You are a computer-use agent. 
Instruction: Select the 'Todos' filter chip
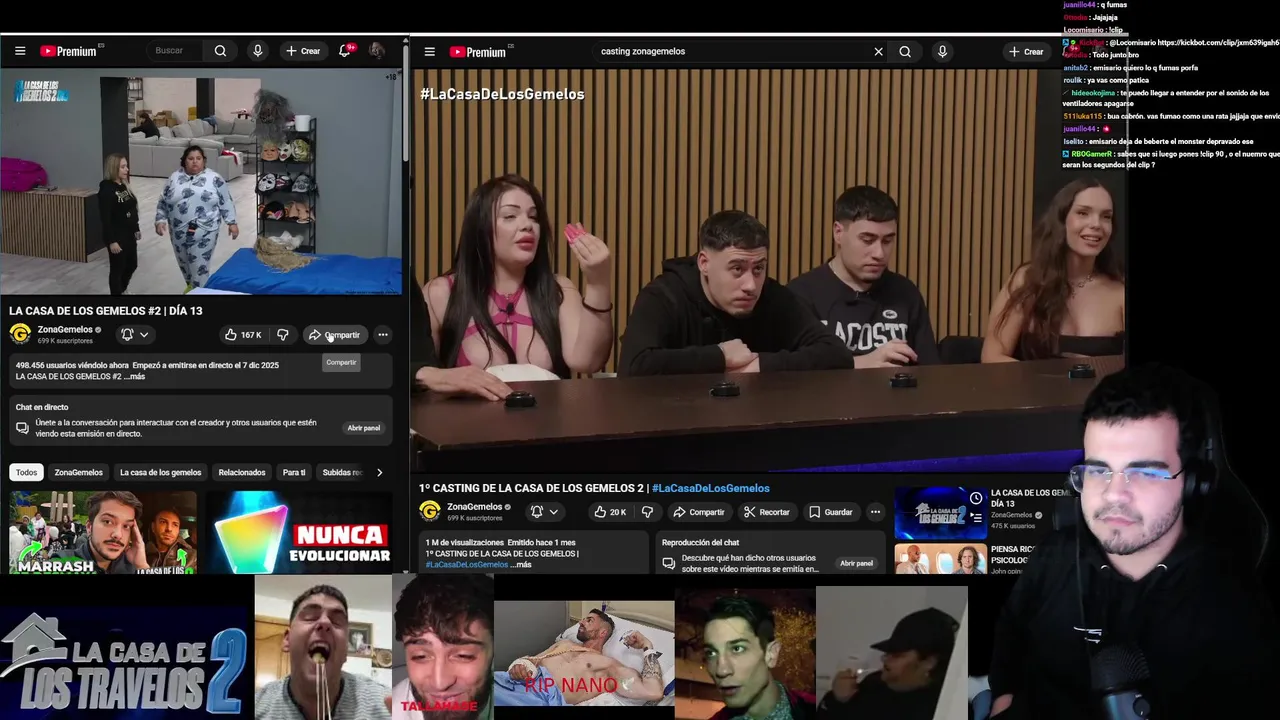[26, 472]
